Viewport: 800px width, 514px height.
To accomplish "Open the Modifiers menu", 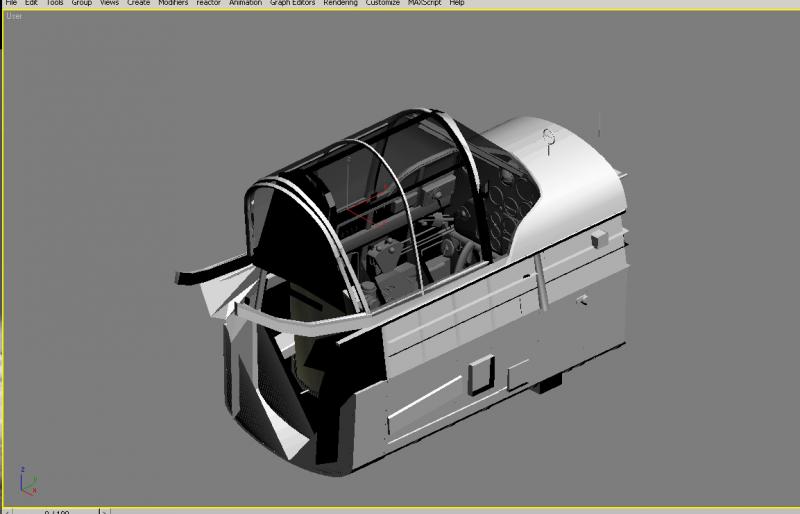I will point(173,3).
